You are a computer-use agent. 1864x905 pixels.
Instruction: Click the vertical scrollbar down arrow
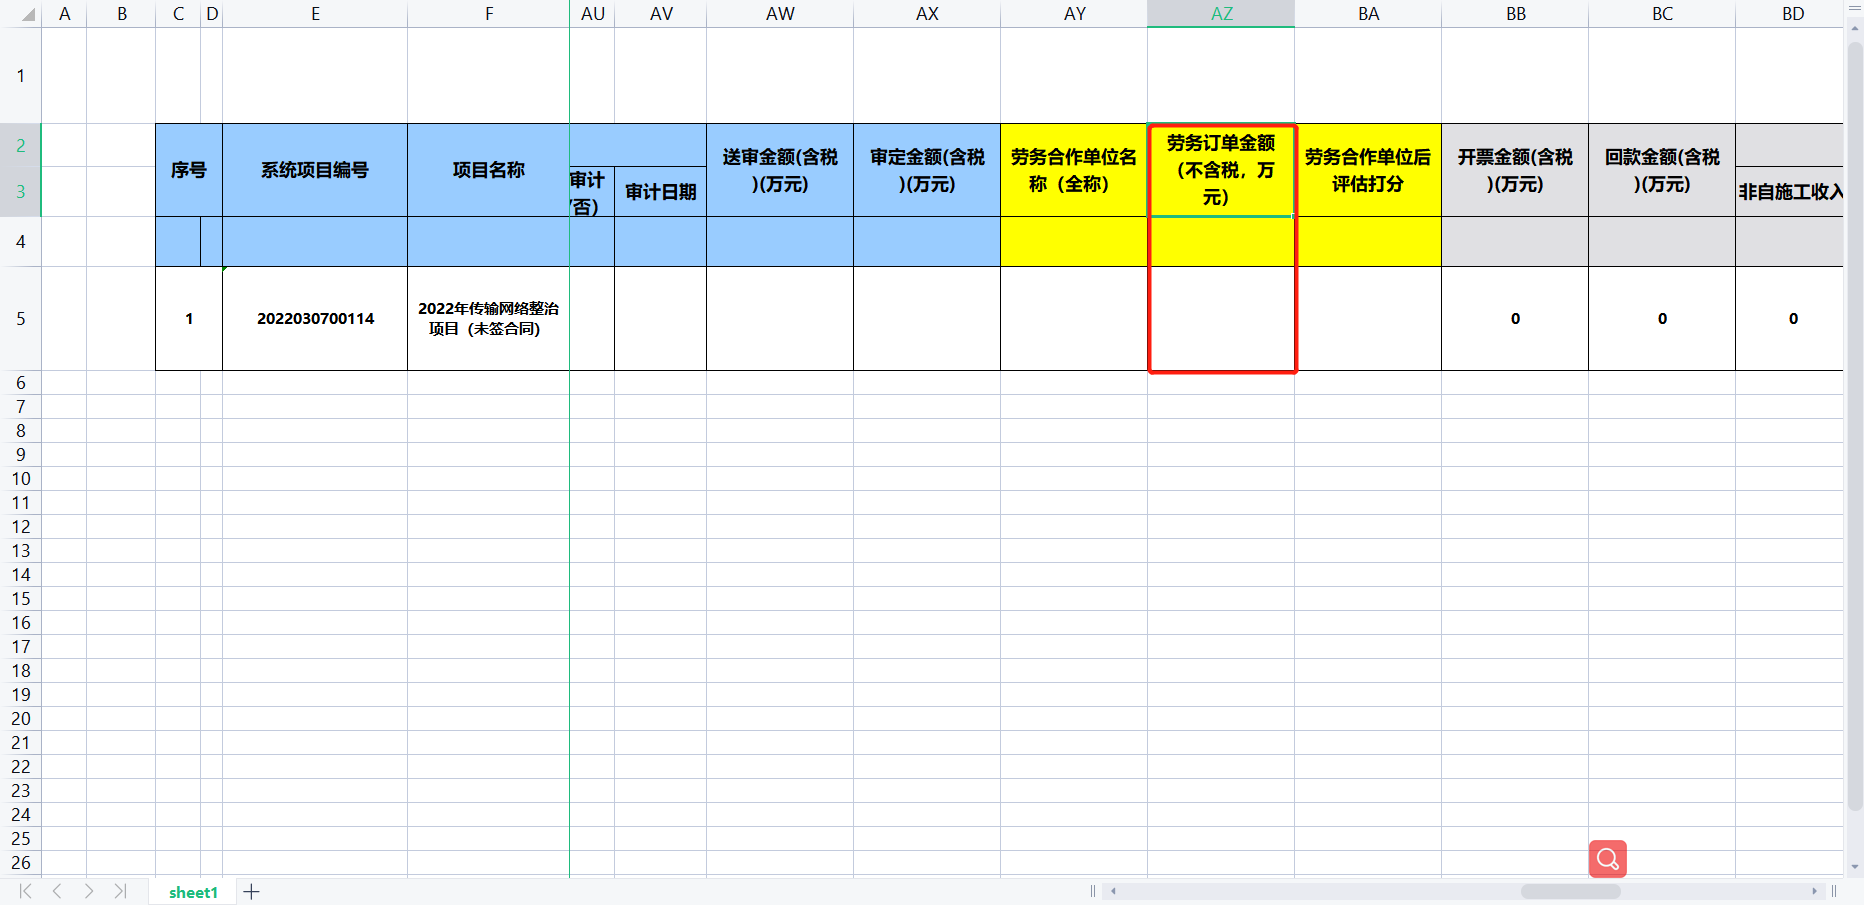1855,867
